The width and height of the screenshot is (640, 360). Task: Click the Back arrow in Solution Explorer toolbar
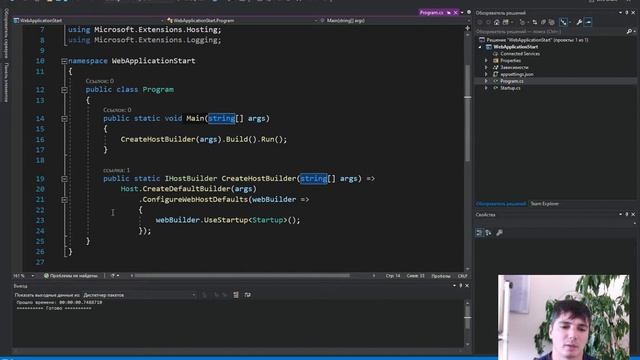click(480, 22)
